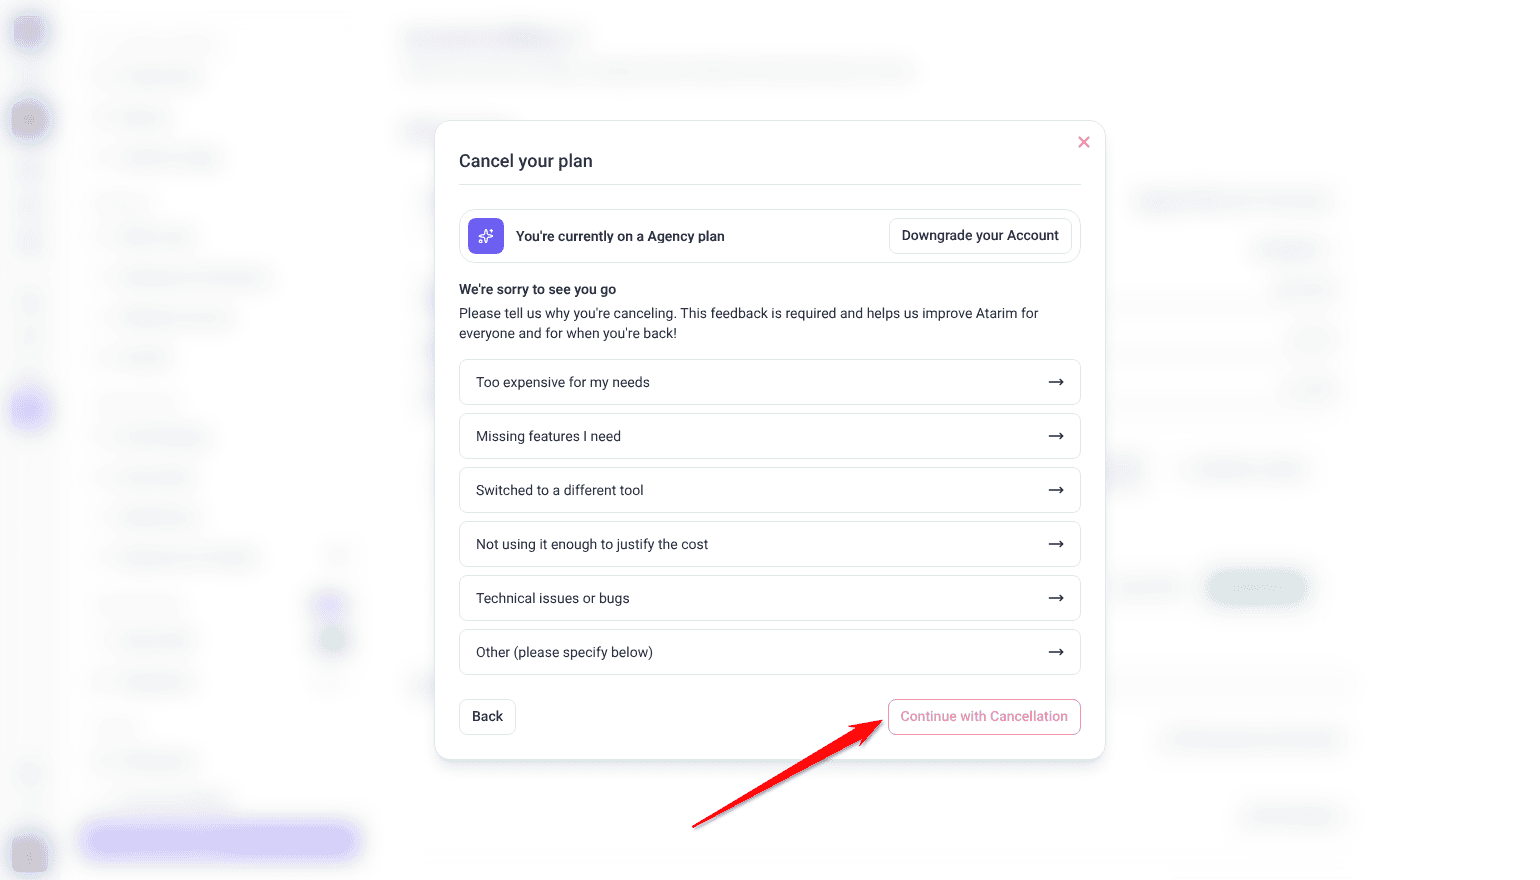
Task: Click blurred purple button at sidebar bottom
Action: 220,841
